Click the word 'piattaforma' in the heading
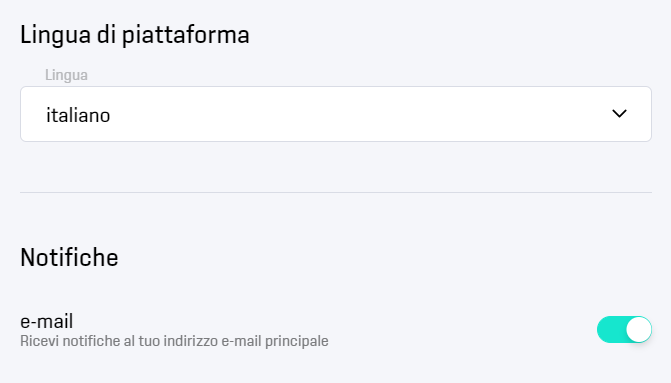Screen dimensions: 671x383 [186, 35]
